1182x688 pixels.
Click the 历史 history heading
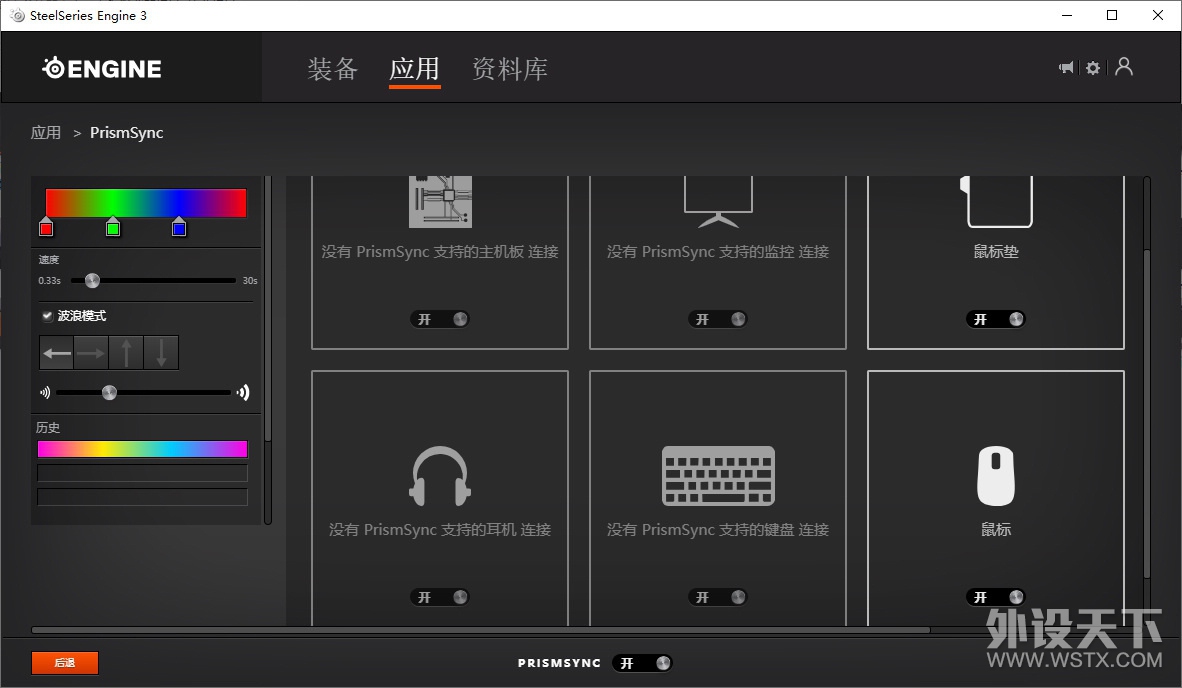48,428
